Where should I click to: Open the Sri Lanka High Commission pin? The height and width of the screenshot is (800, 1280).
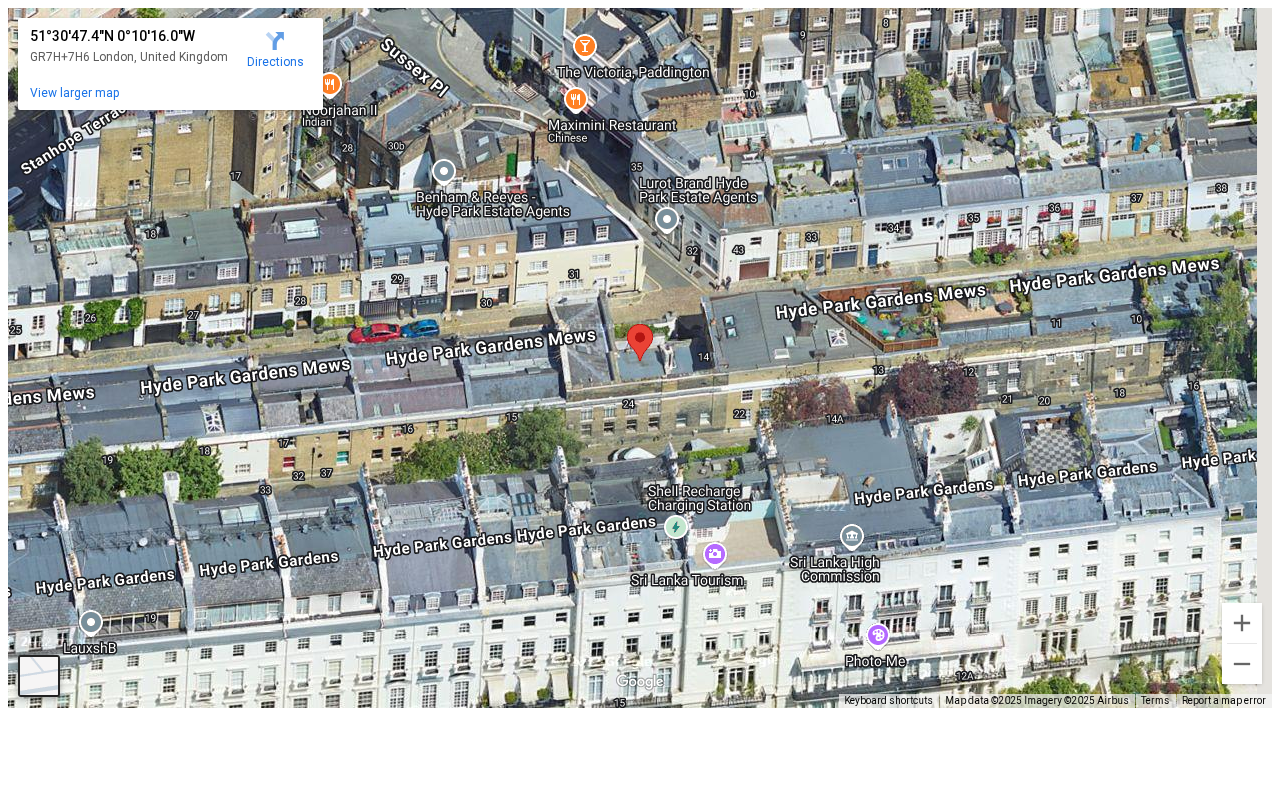(851, 537)
